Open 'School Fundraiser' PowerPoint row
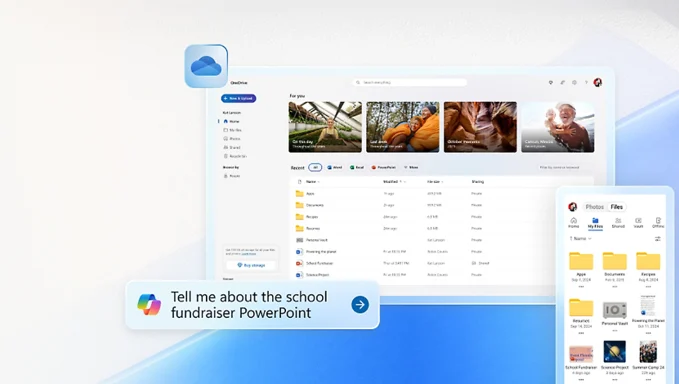Image resolution: width=679 pixels, height=384 pixels. pos(441,263)
